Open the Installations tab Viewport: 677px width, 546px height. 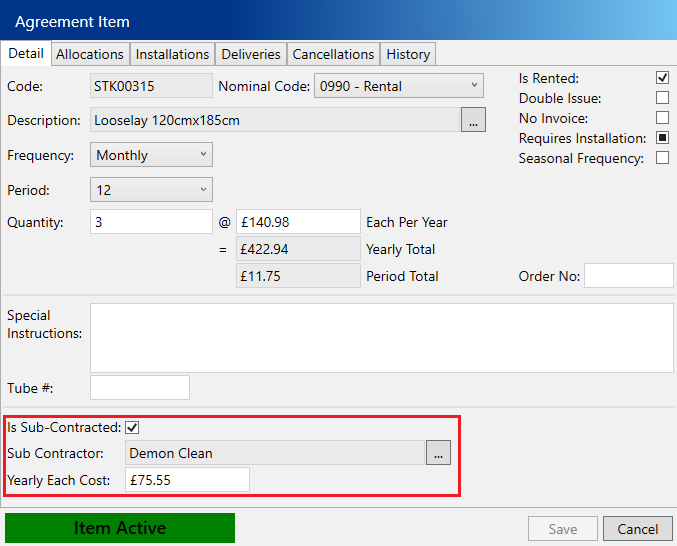172,54
